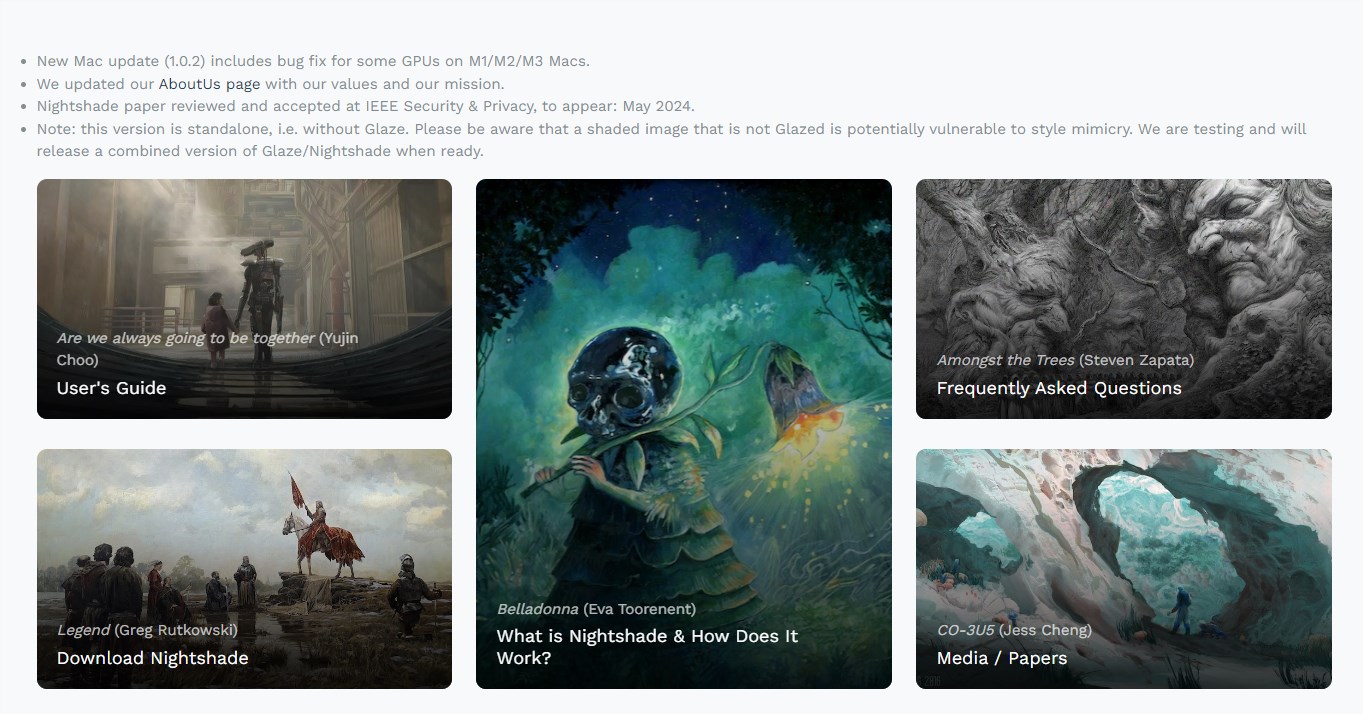Viewport: 1363px width, 714px height.
Task: Click the Download Nightshade title
Action: (152, 658)
